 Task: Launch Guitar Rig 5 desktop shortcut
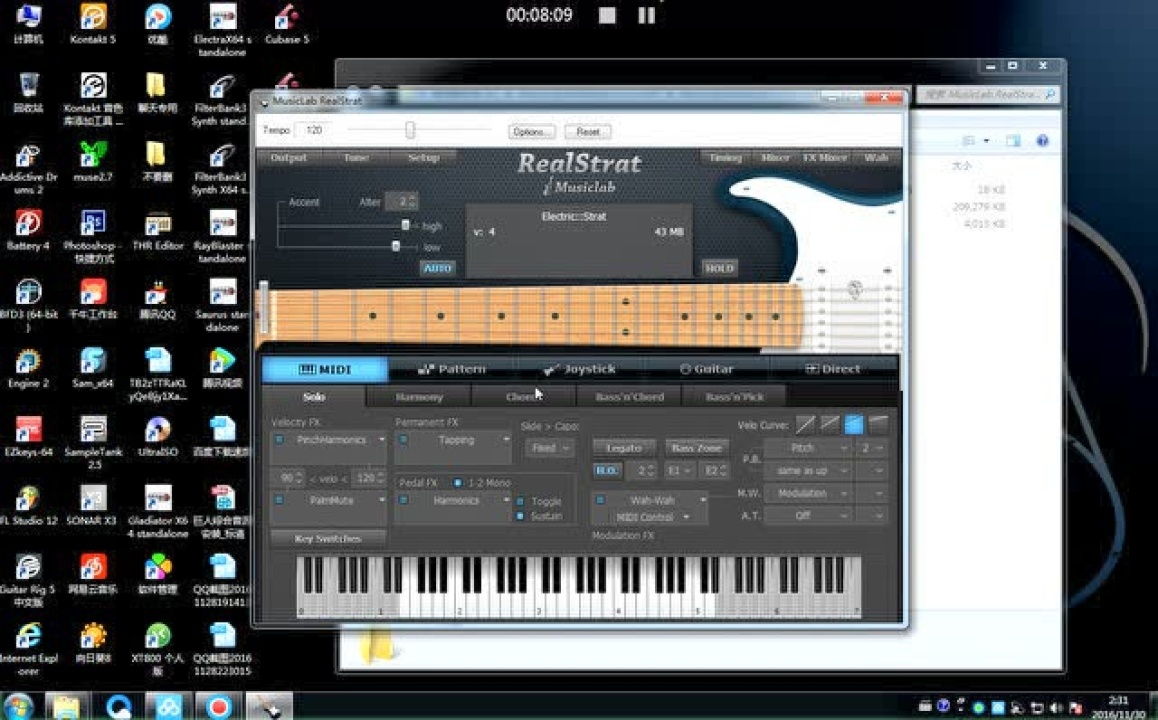click(28, 580)
